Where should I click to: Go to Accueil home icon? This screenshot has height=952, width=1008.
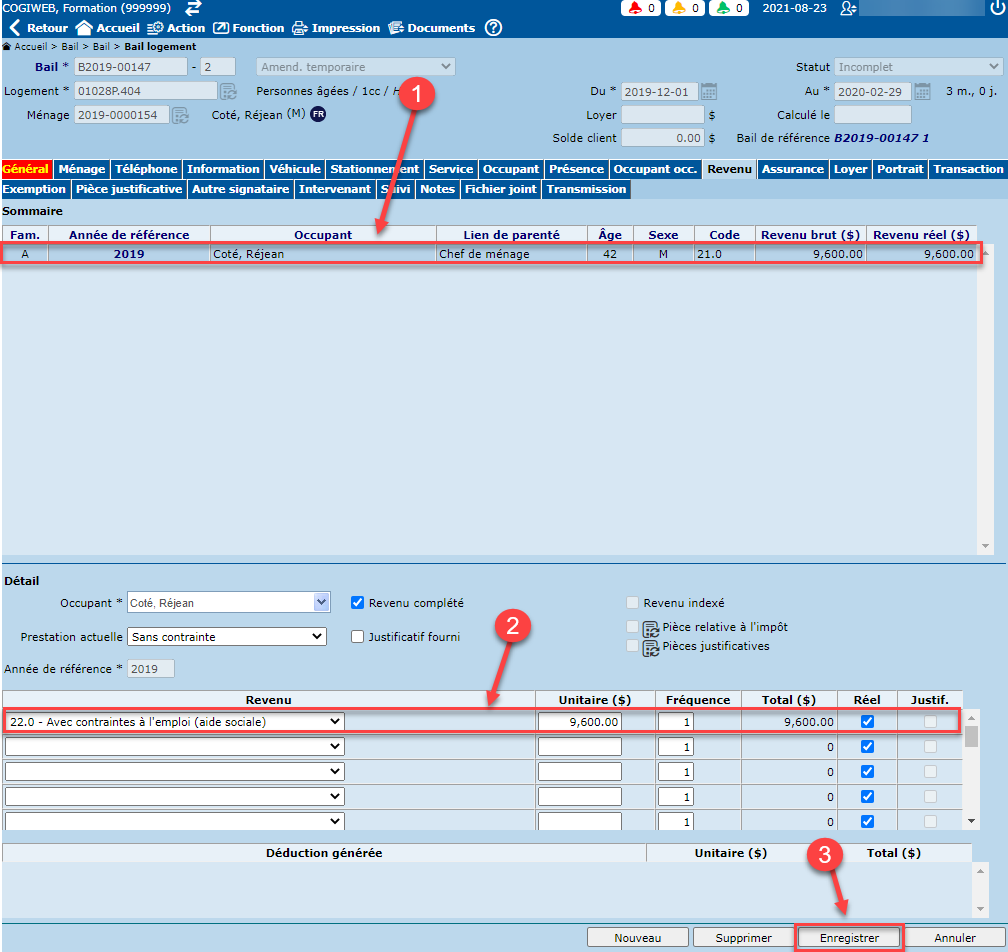tap(84, 28)
